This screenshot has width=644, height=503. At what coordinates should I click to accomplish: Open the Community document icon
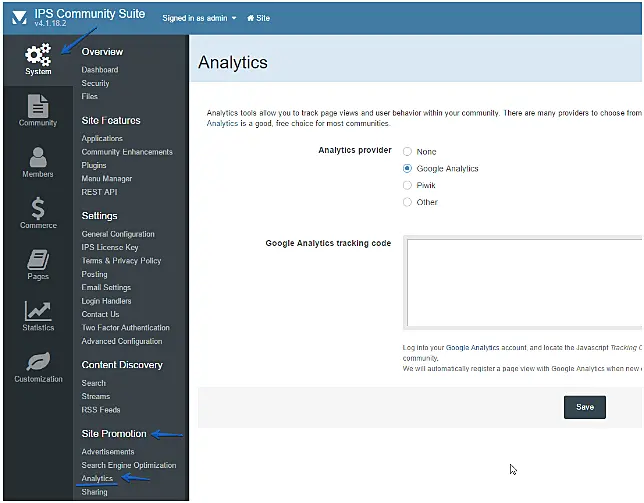coord(38,106)
